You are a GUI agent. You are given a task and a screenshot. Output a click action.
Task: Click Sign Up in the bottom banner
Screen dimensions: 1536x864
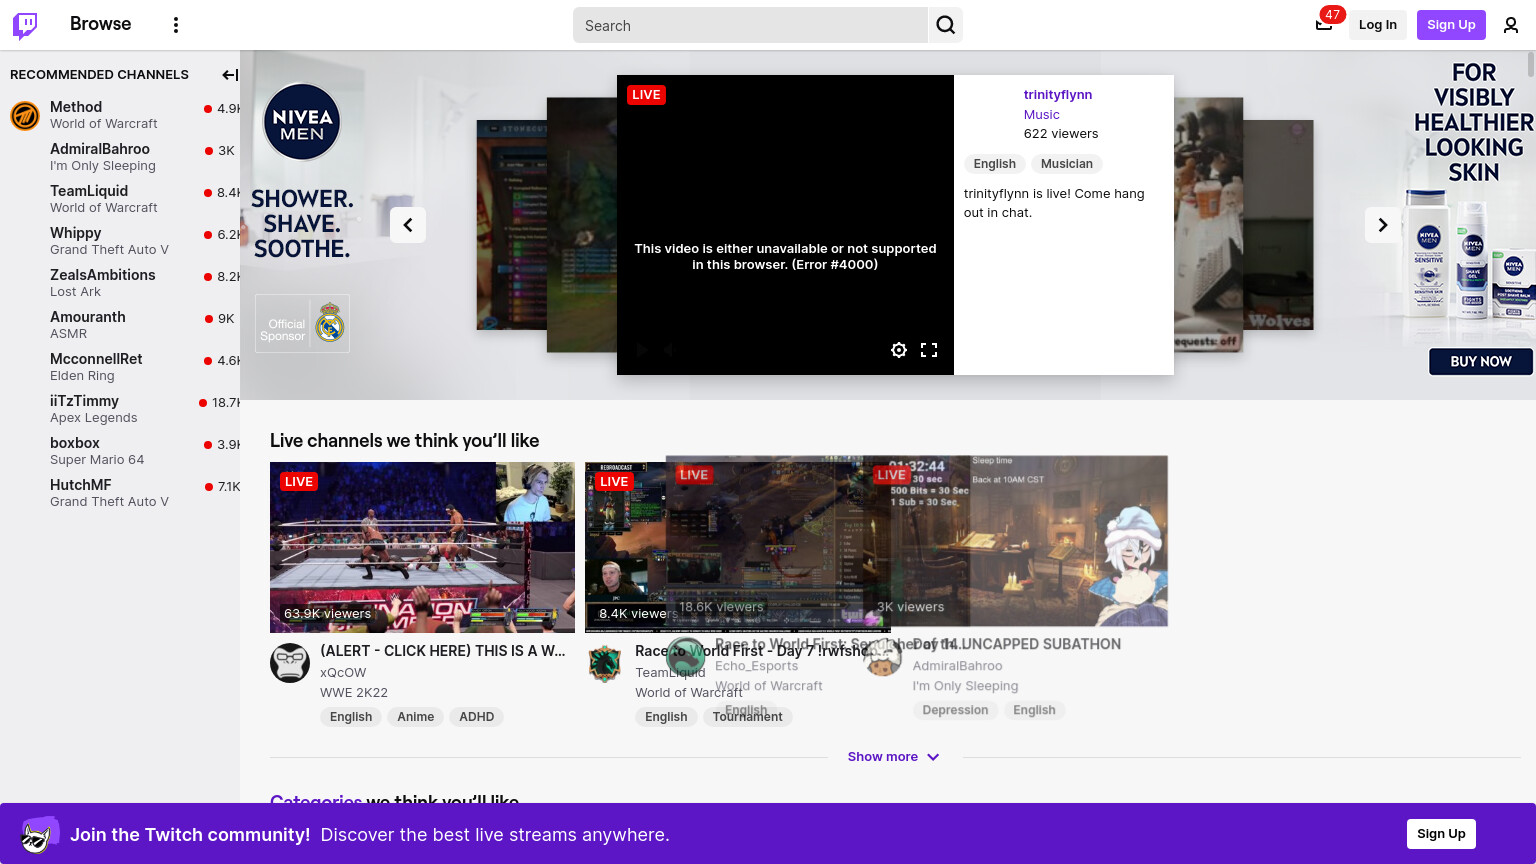coord(1441,834)
